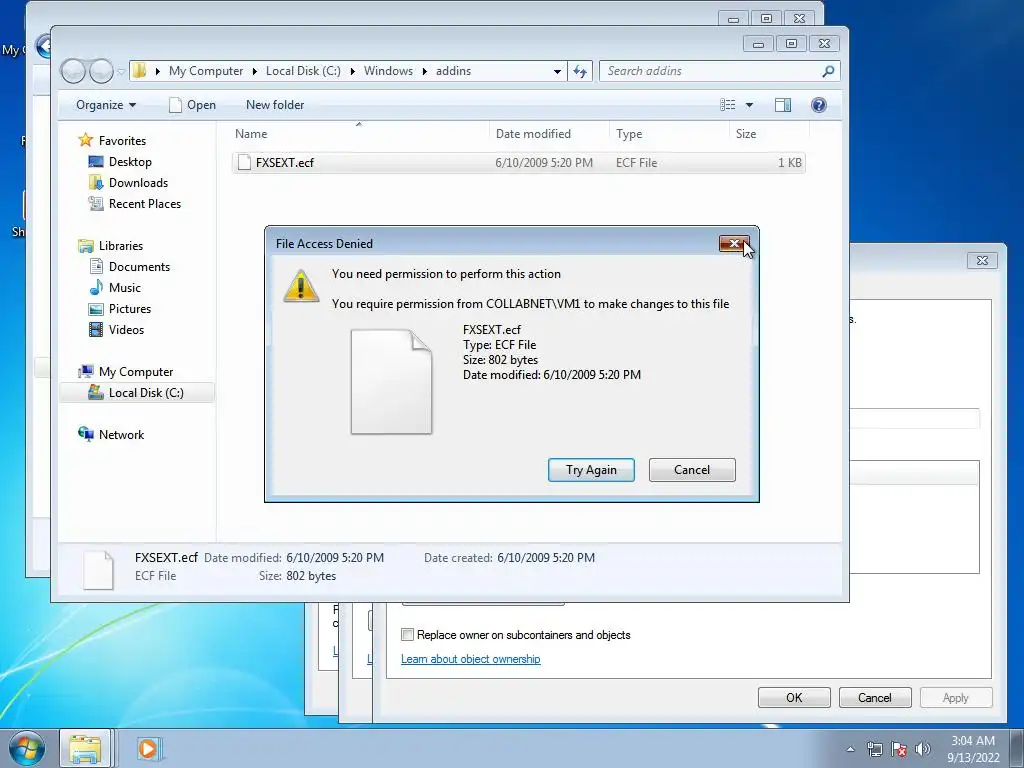This screenshot has width=1024, height=768.
Task: Click the large blank file thumbnail in dialog
Action: pos(391,381)
